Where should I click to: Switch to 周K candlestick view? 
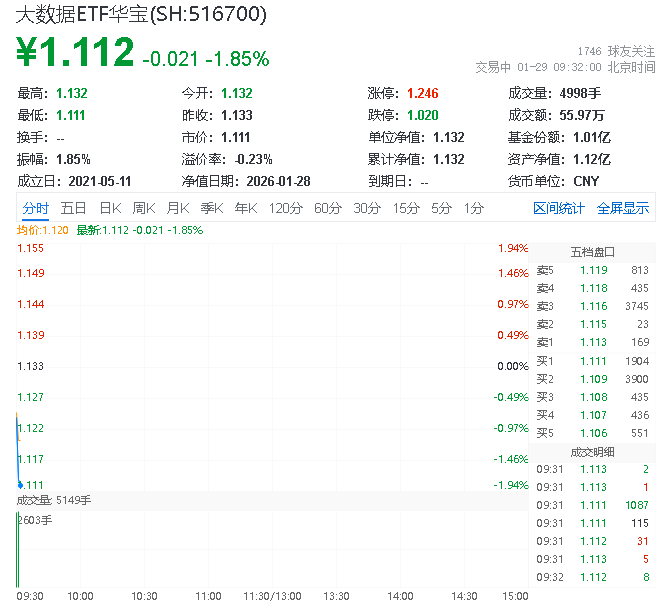pos(144,208)
